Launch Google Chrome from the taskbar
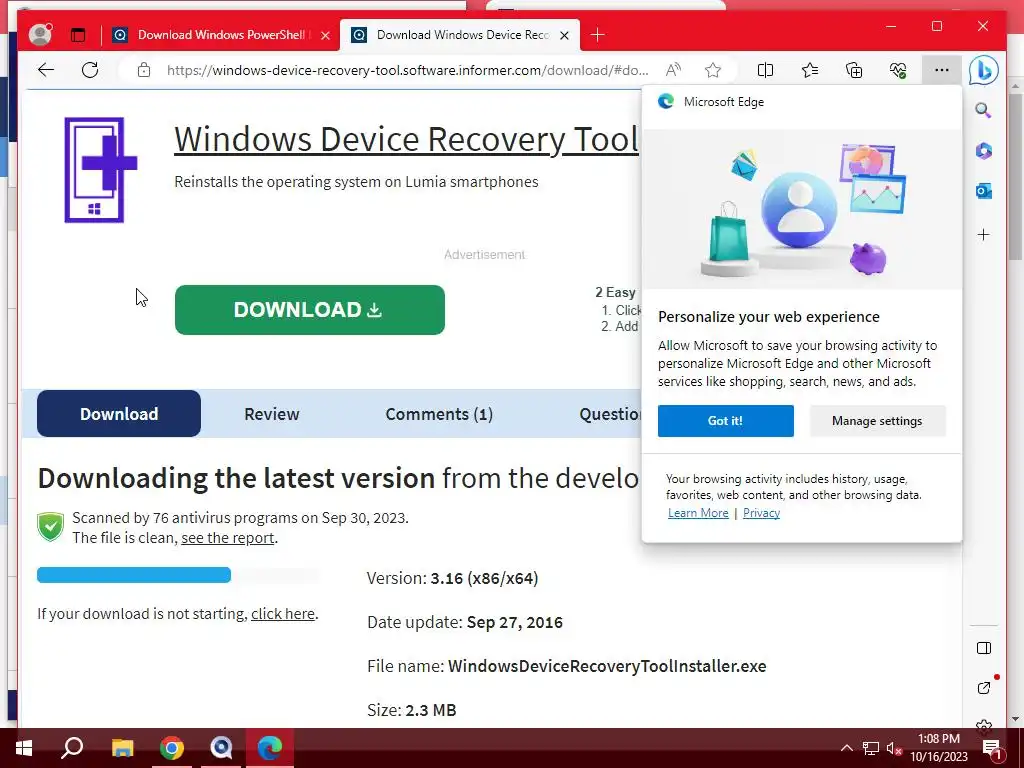This screenshot has height=768, width=1024. [x=172, y=748]
